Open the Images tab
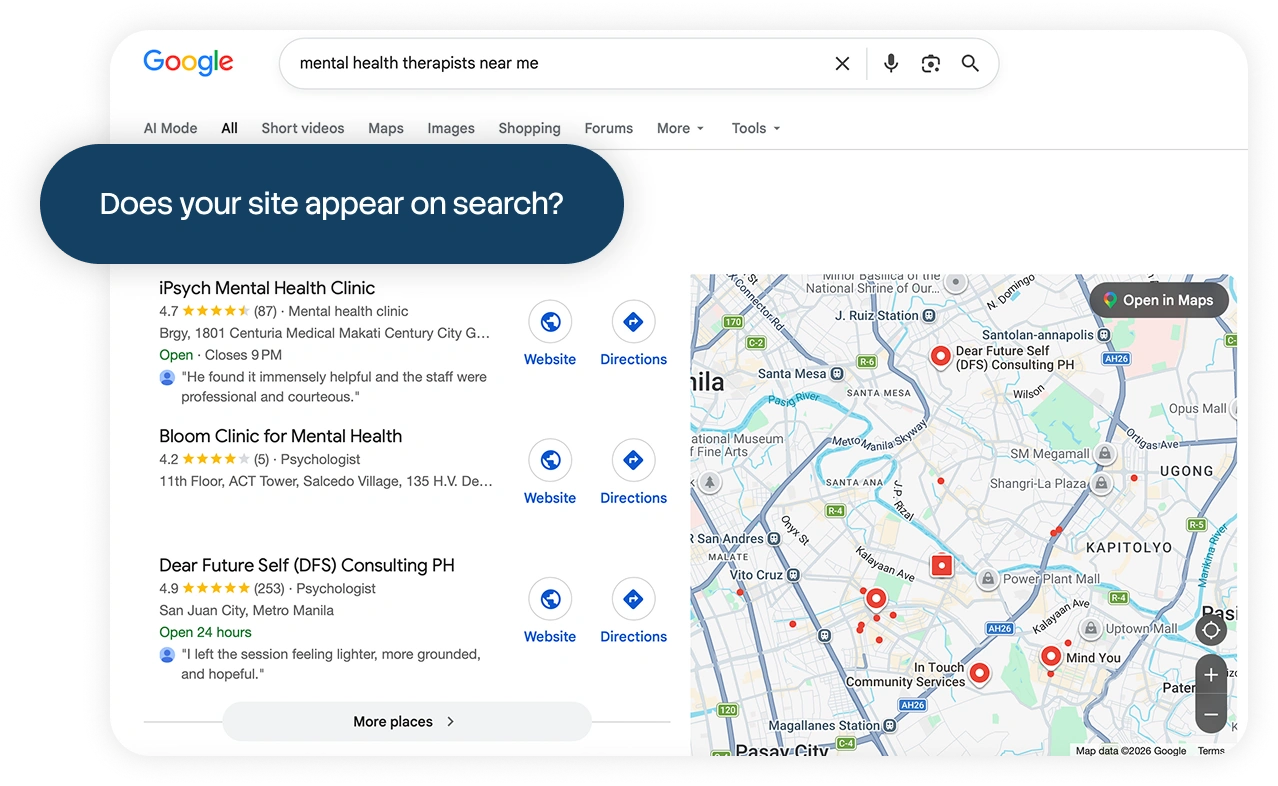1278x786 pixels. coord(451,128)
